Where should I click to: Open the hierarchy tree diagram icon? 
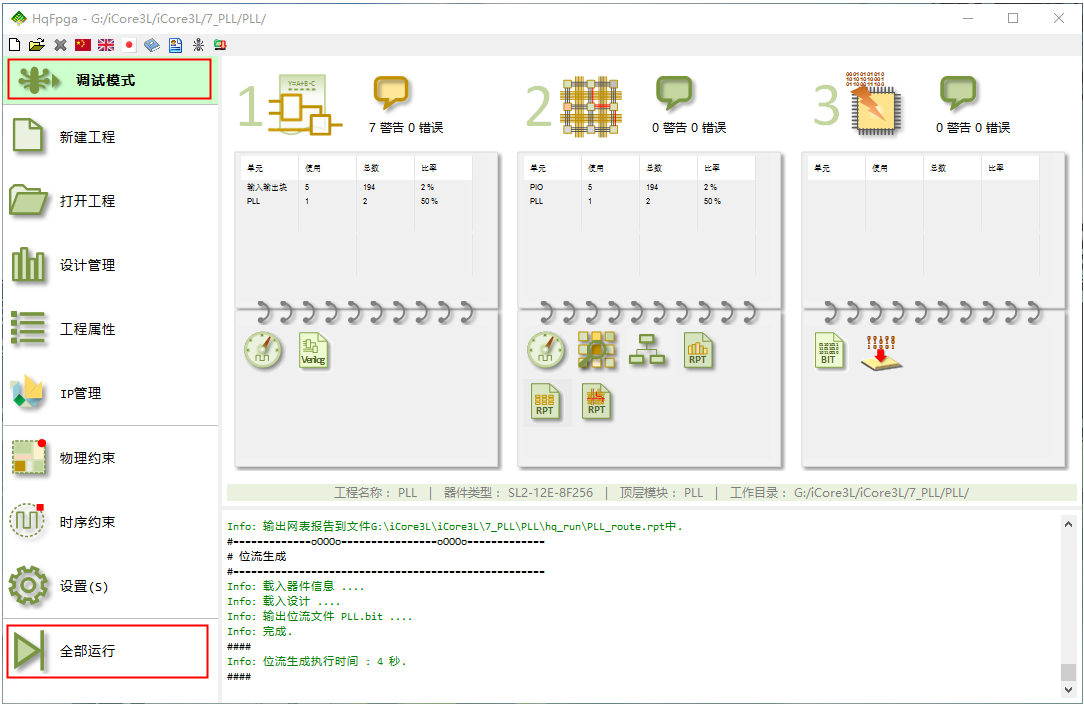click(x=647, y=351)
